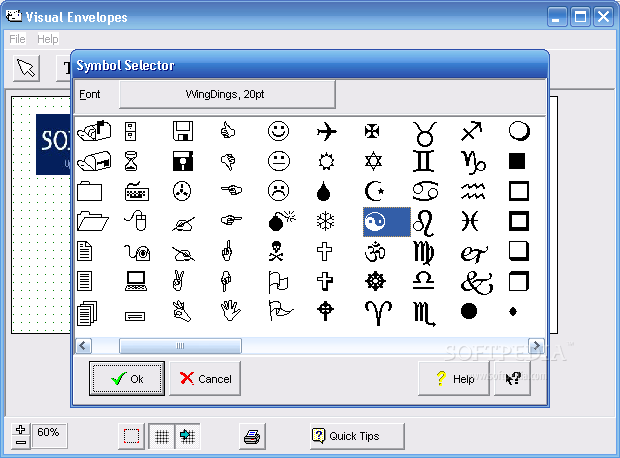Pick the Taurus zodiac symbol
Screen dimensions: 620x458
point(425,133)
